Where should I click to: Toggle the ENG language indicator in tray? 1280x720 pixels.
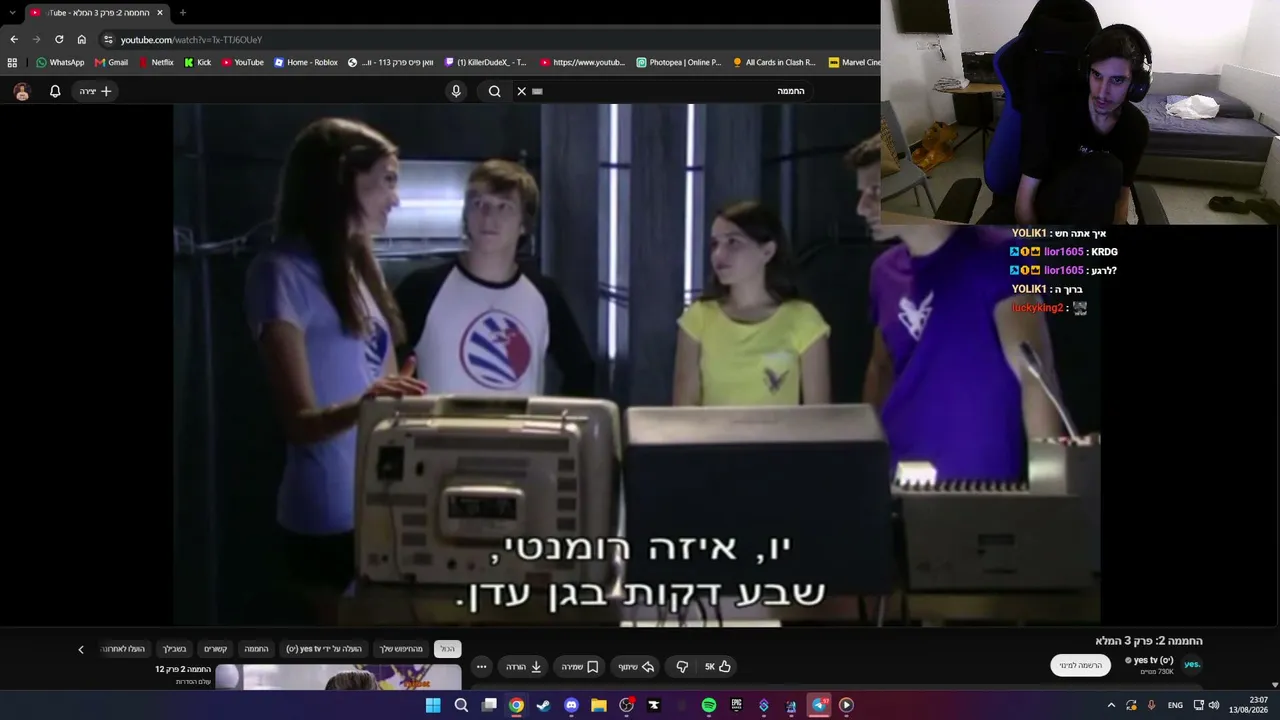[x=1175, y=705]
